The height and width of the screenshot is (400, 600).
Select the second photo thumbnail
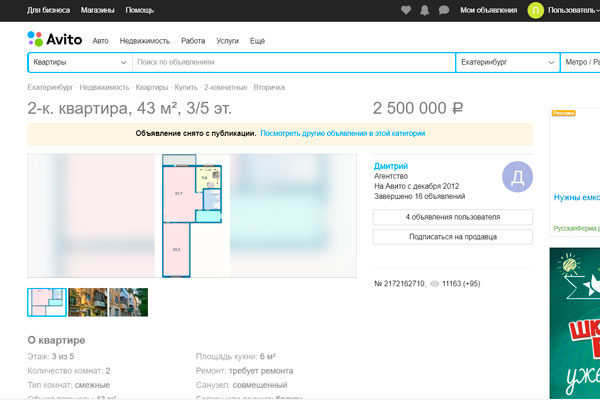coord(87,302)
